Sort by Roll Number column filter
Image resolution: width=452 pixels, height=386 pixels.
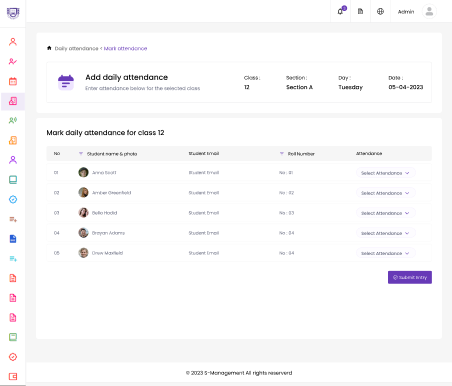tap(282, 154)
